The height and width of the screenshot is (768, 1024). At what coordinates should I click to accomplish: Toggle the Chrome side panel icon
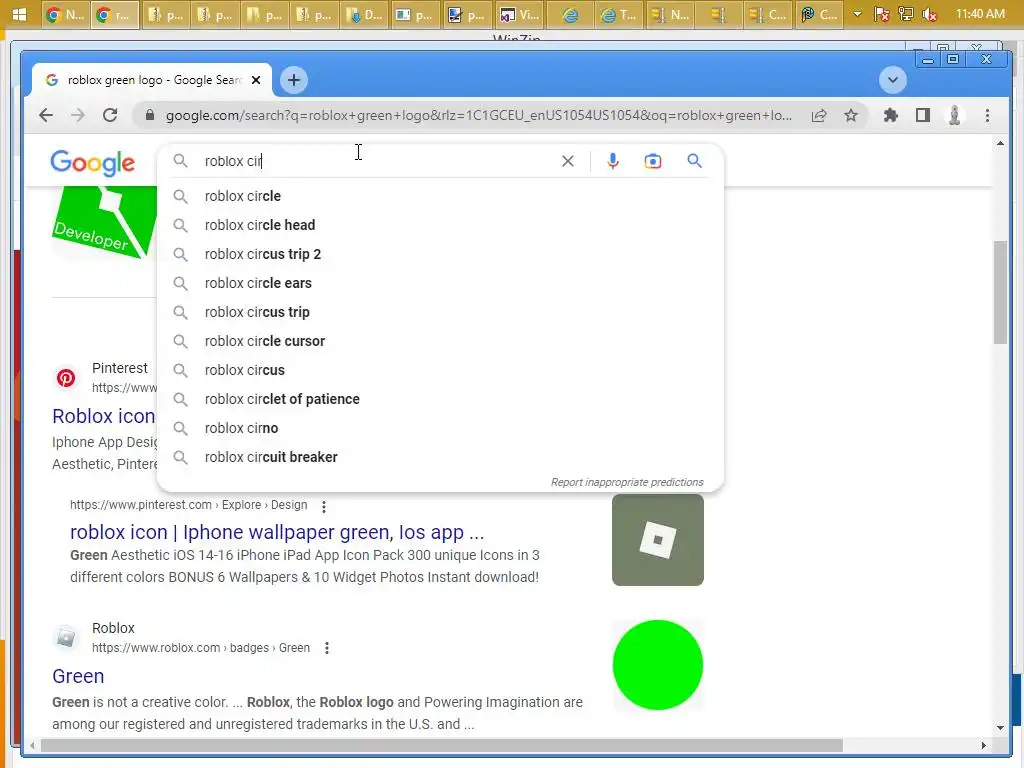click(922, 116)
